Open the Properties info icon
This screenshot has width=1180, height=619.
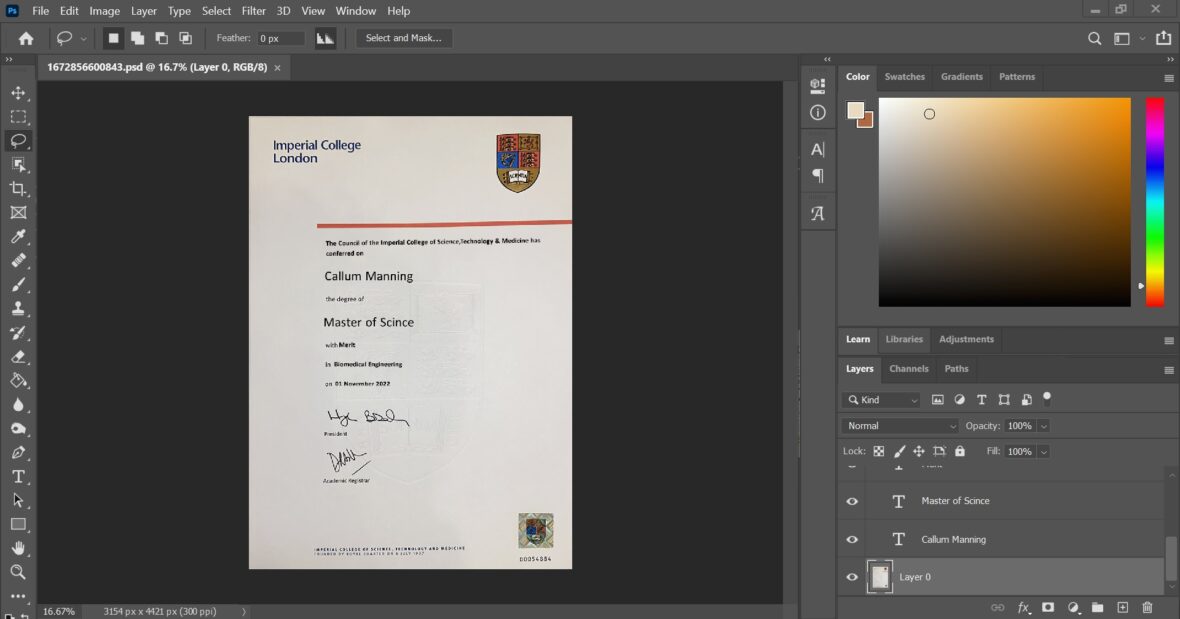point(817,113)
